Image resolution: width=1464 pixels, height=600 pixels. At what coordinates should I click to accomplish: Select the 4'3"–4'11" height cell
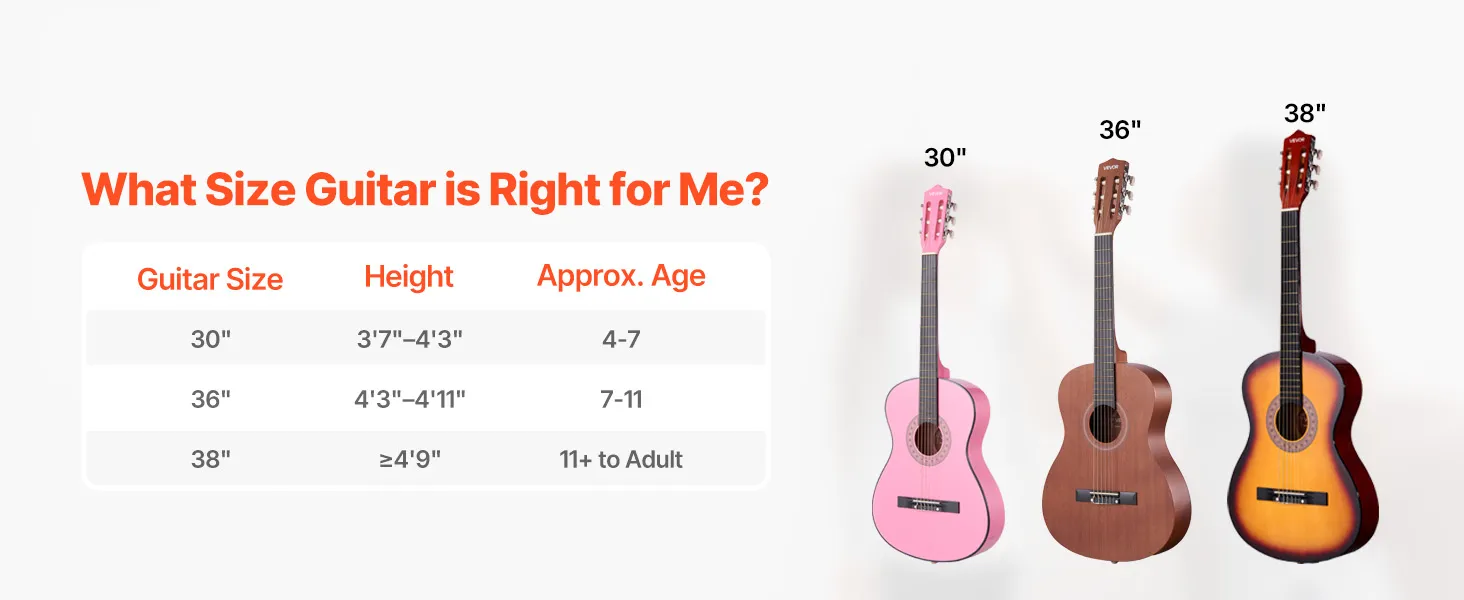point(409,399)
